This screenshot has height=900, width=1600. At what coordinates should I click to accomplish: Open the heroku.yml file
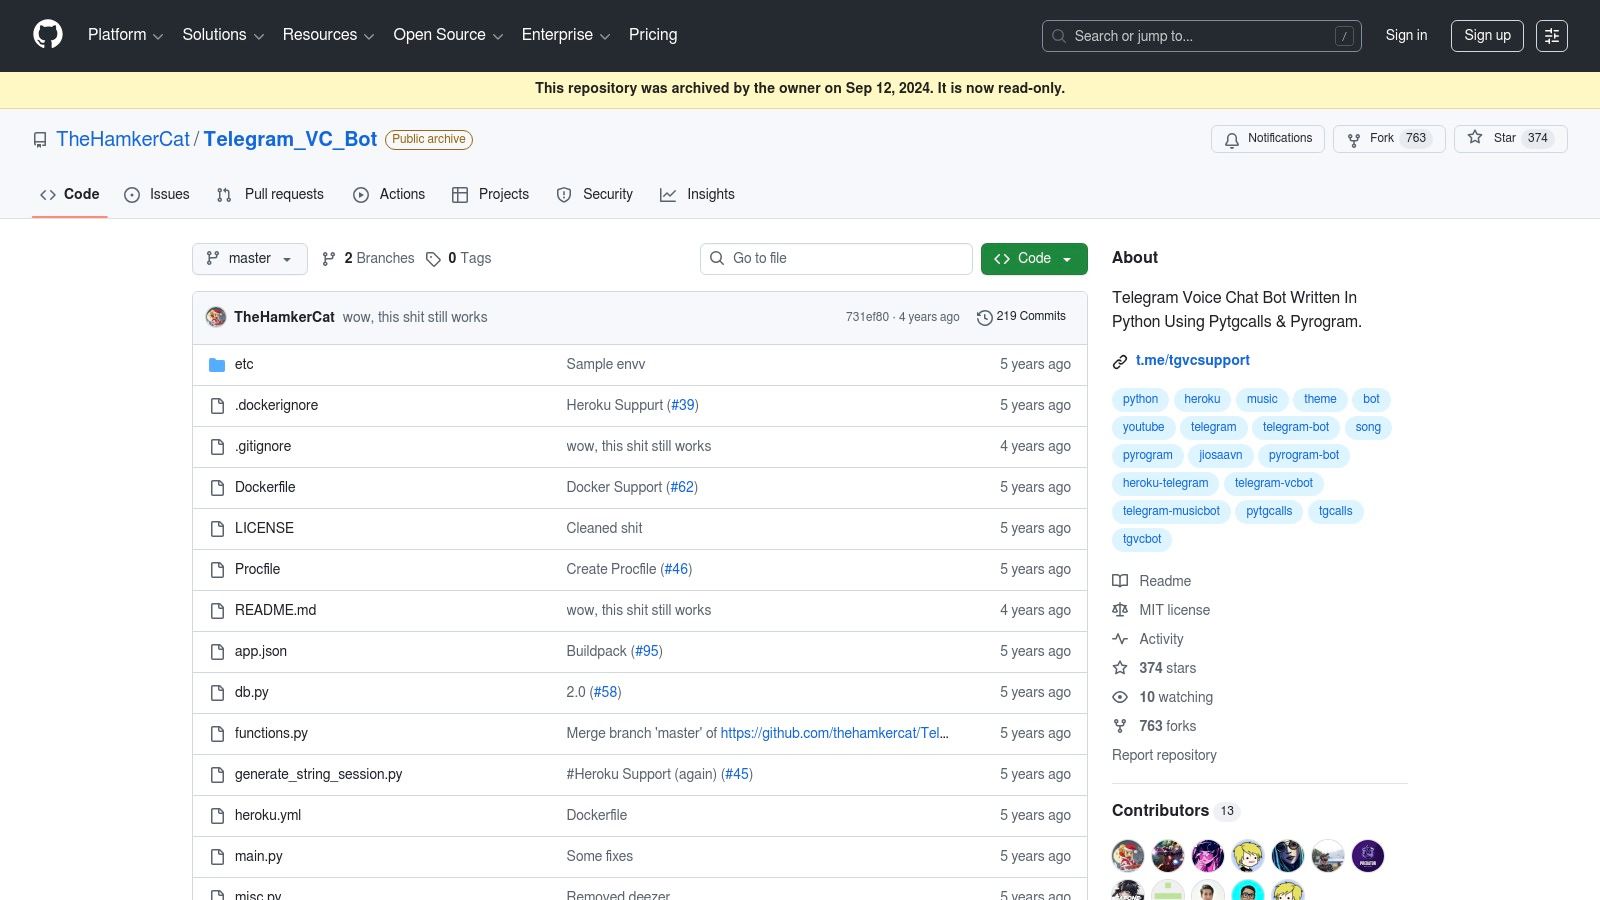pyautogui.click(x=268, y=816)
